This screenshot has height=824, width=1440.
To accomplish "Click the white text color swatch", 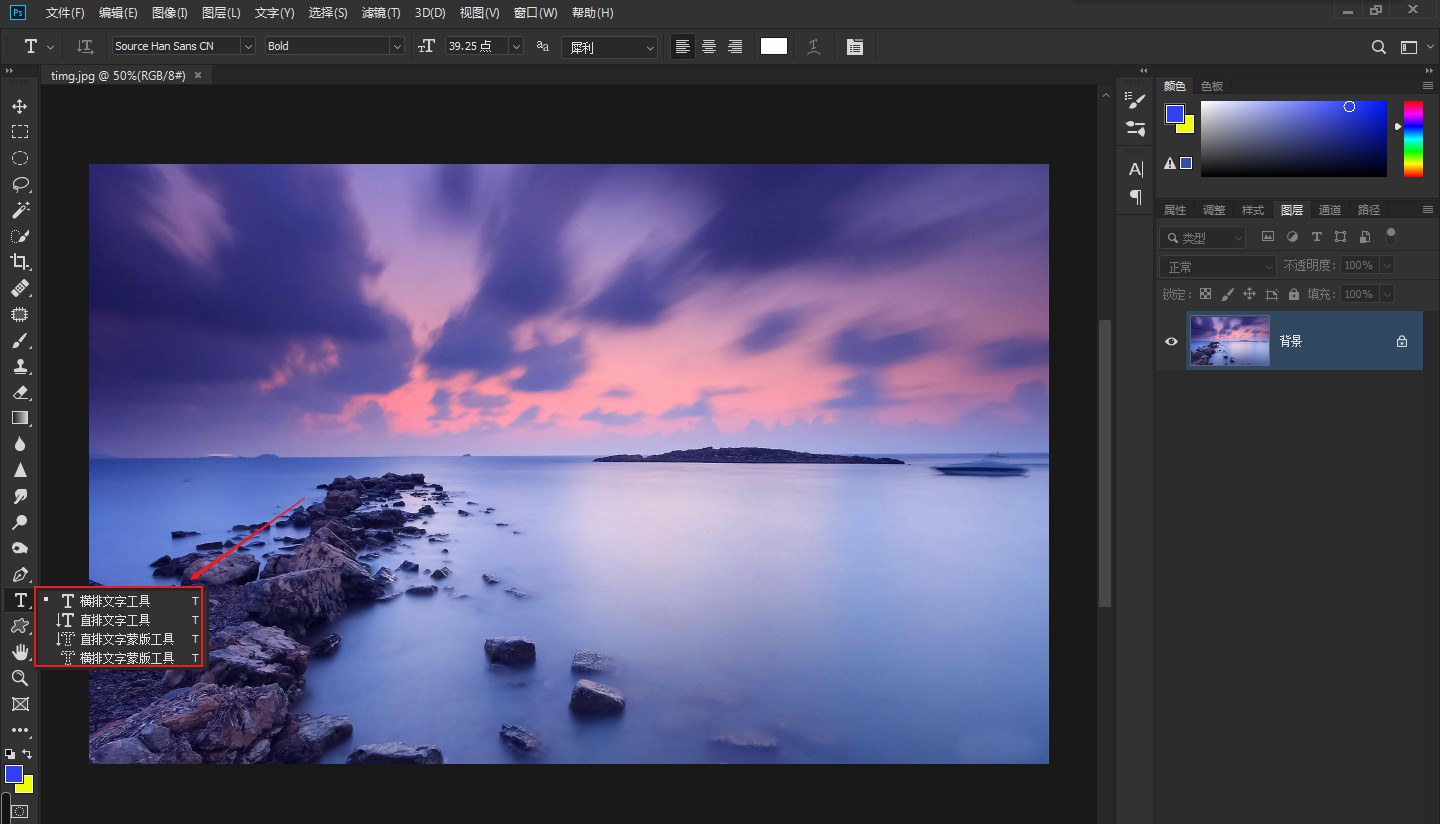I will 773,46.
